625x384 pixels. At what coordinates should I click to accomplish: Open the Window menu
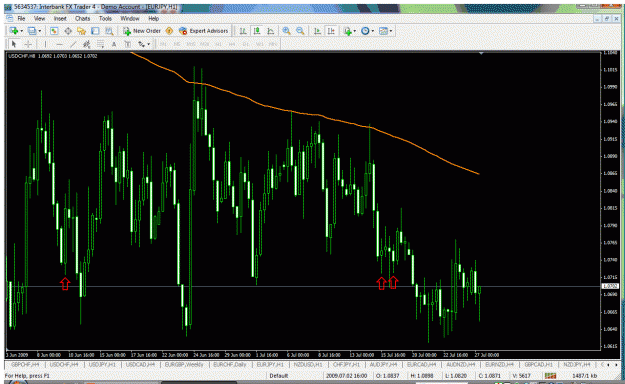(x=130, y=18)
